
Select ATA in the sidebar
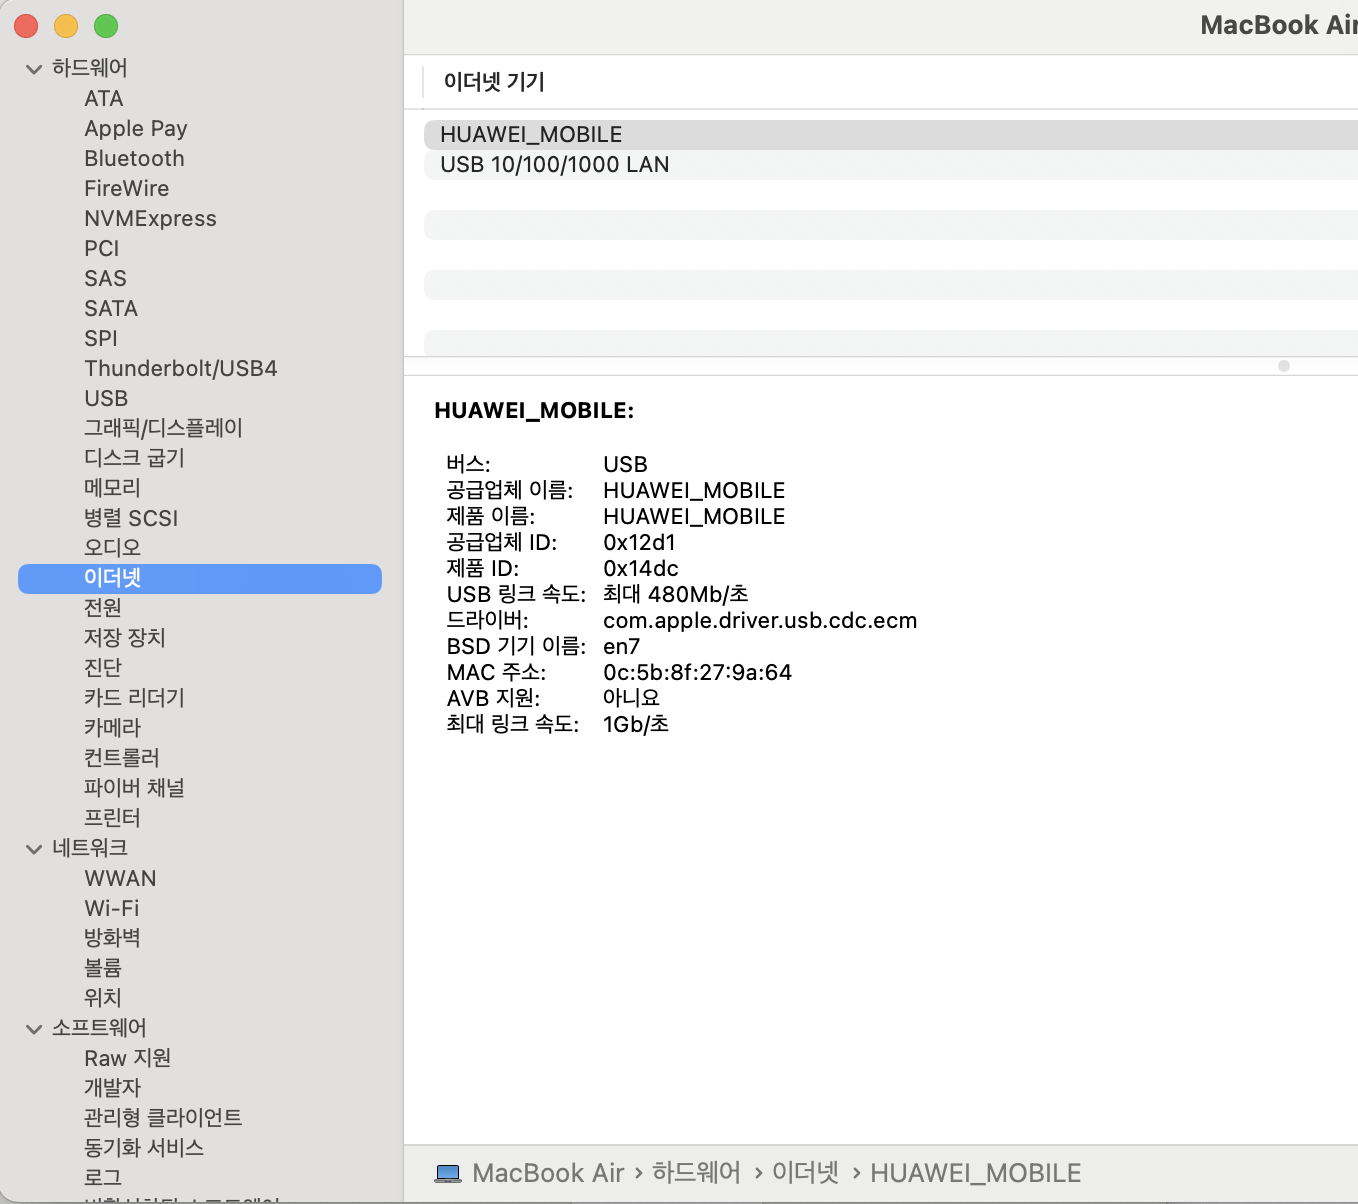[104, 99]
